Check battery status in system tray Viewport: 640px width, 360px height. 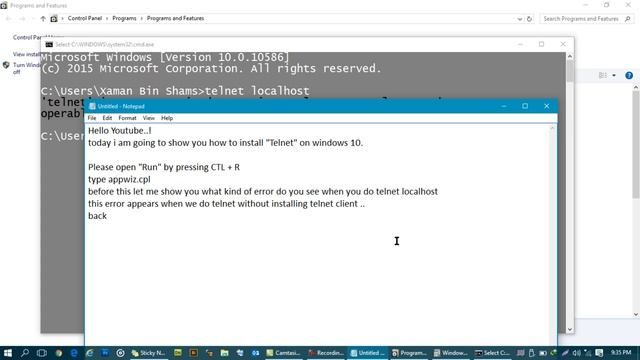[x=543, y=353]
